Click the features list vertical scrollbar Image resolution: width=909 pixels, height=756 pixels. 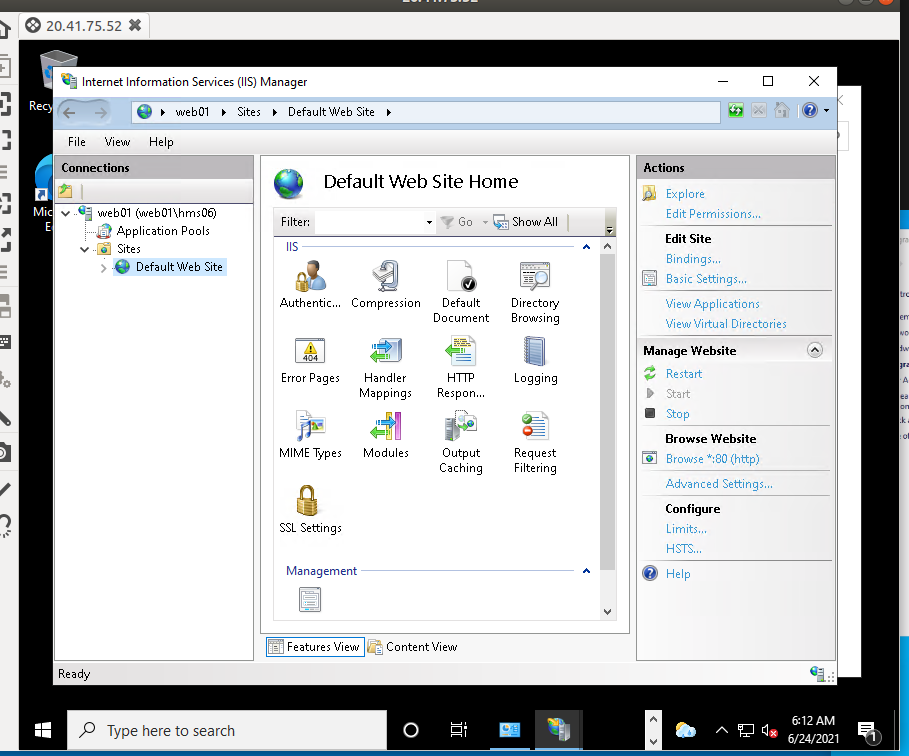pyautogui.click(x=607, y=412)
